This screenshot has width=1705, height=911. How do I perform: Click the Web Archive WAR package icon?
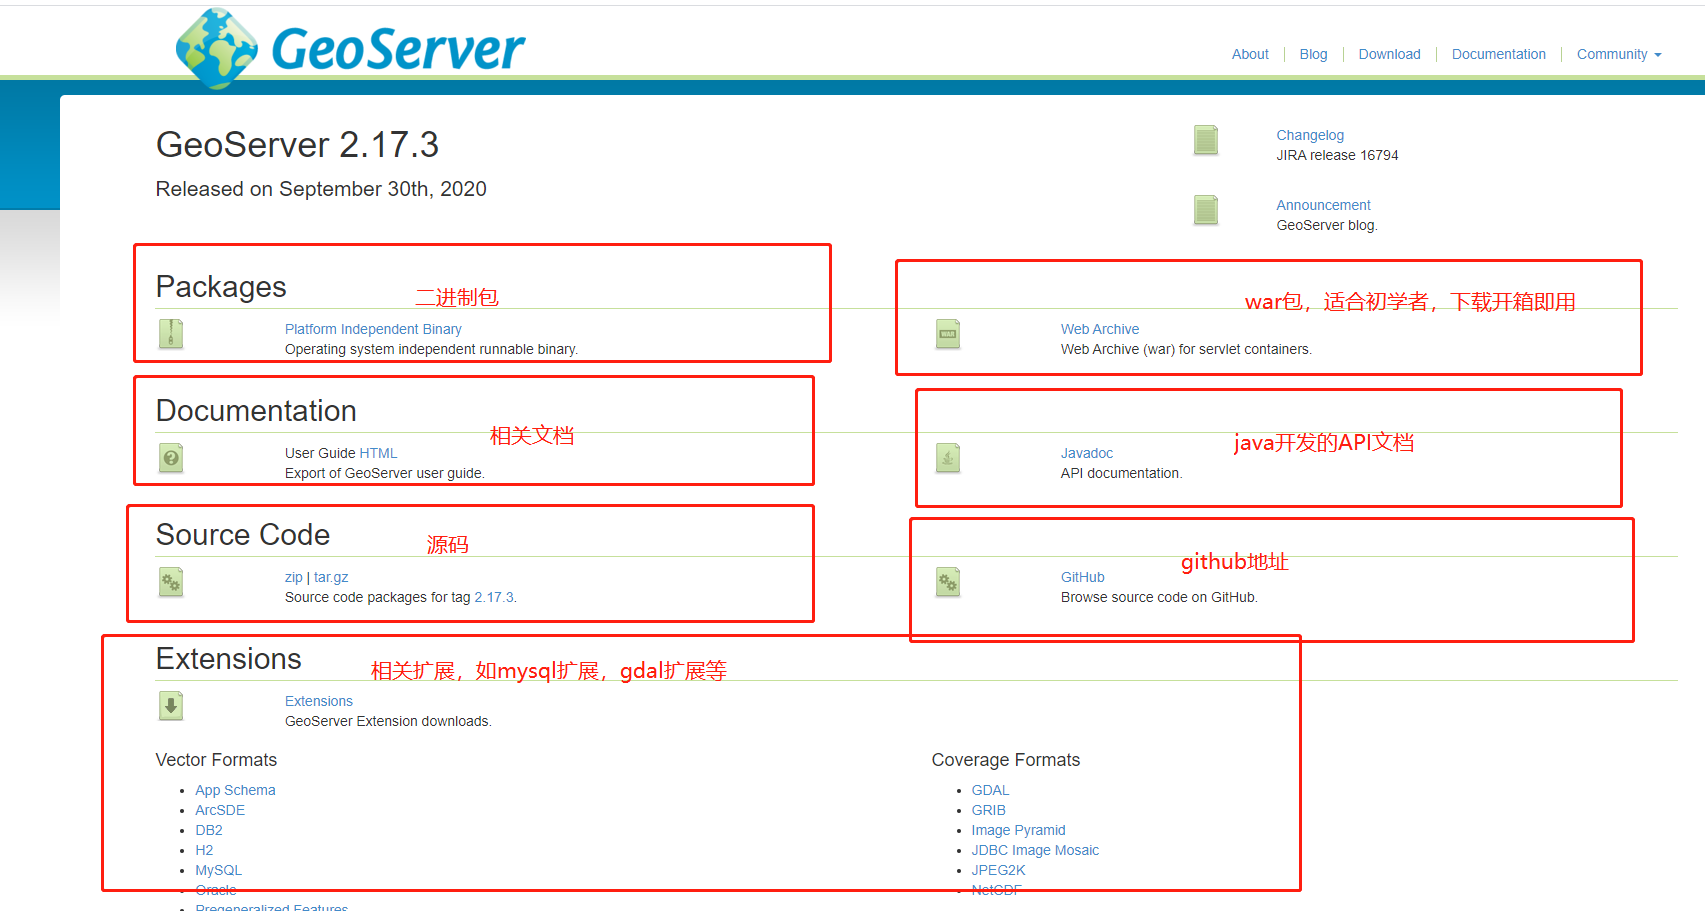[x=947, y=334]
